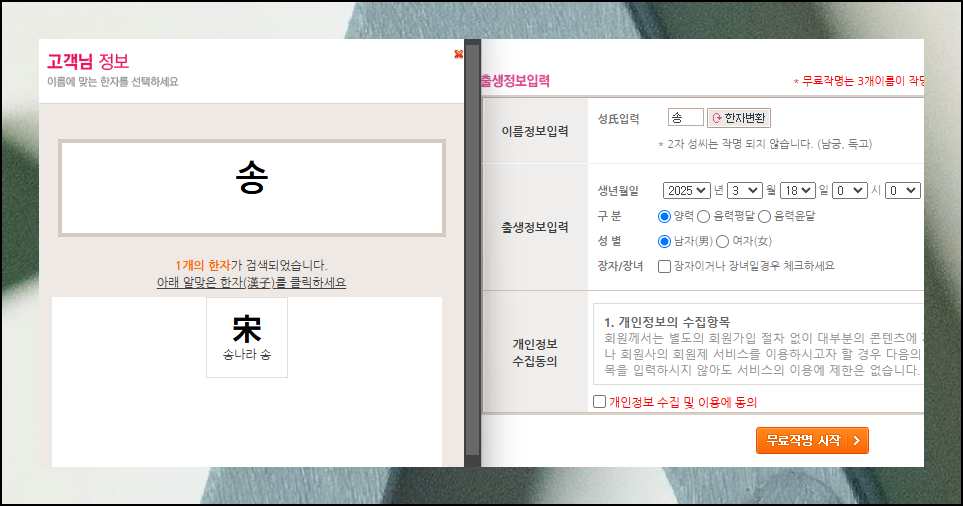
Task: Select the 여자(女) radio button
Action: point(722,241)
